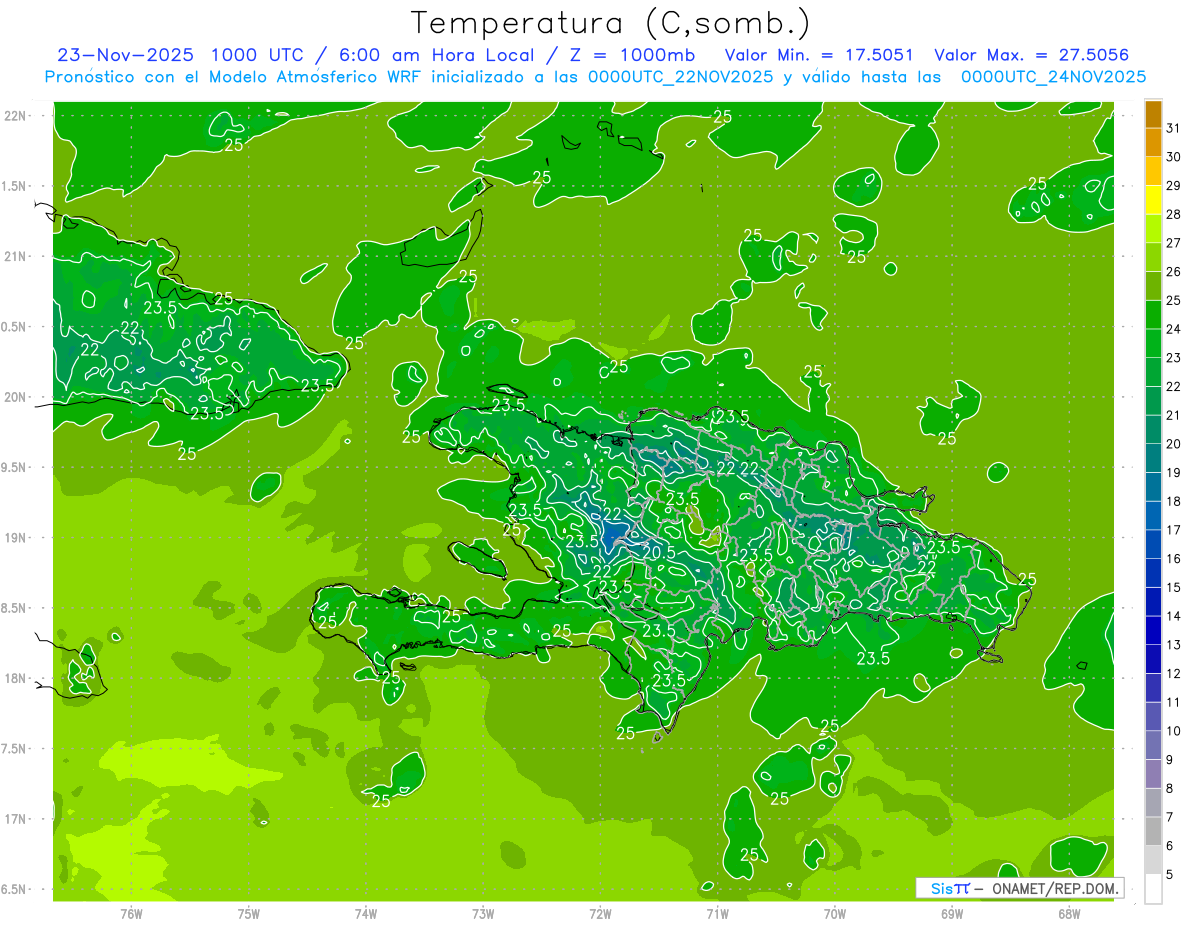Click the '70W' longitude label
The height and width of the screenshot is (927, 1200).
click(835, 913)
